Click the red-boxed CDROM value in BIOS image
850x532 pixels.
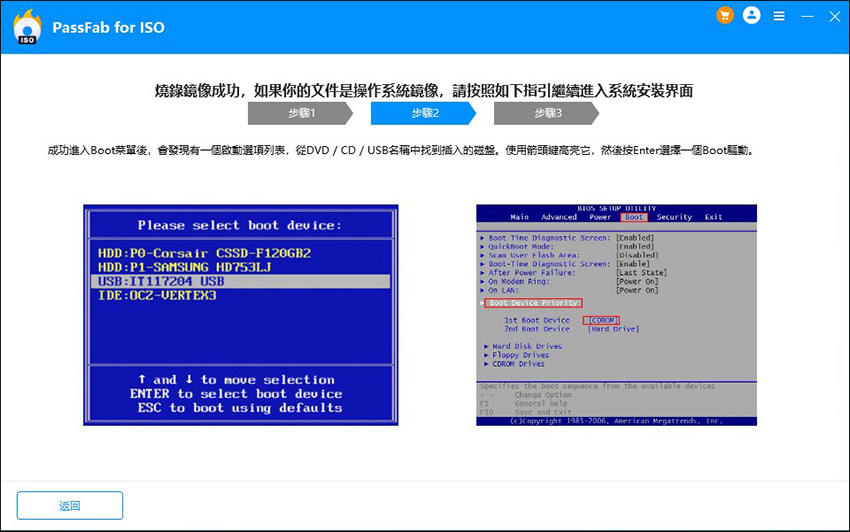pyautogui.click(x=601, y=320)
